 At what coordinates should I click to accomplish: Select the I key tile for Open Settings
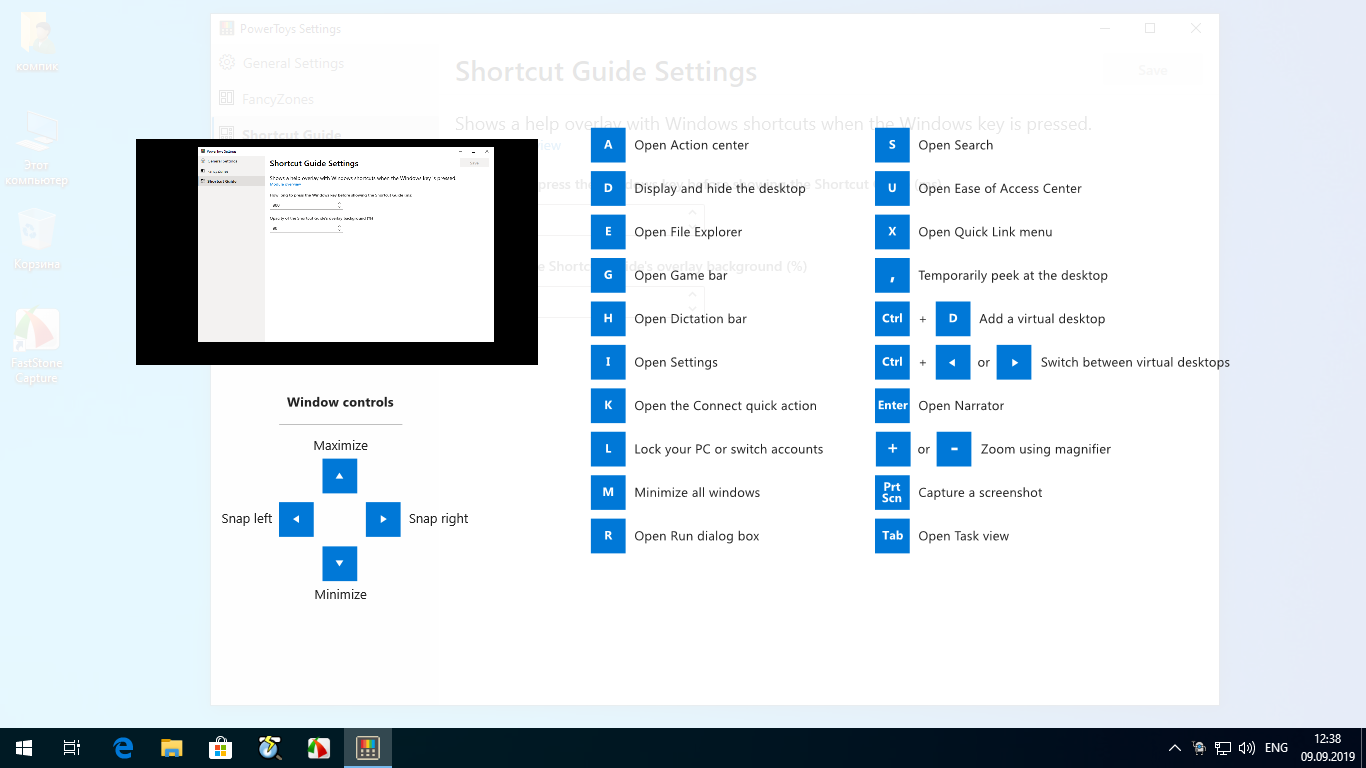click(x=608, y=362)
